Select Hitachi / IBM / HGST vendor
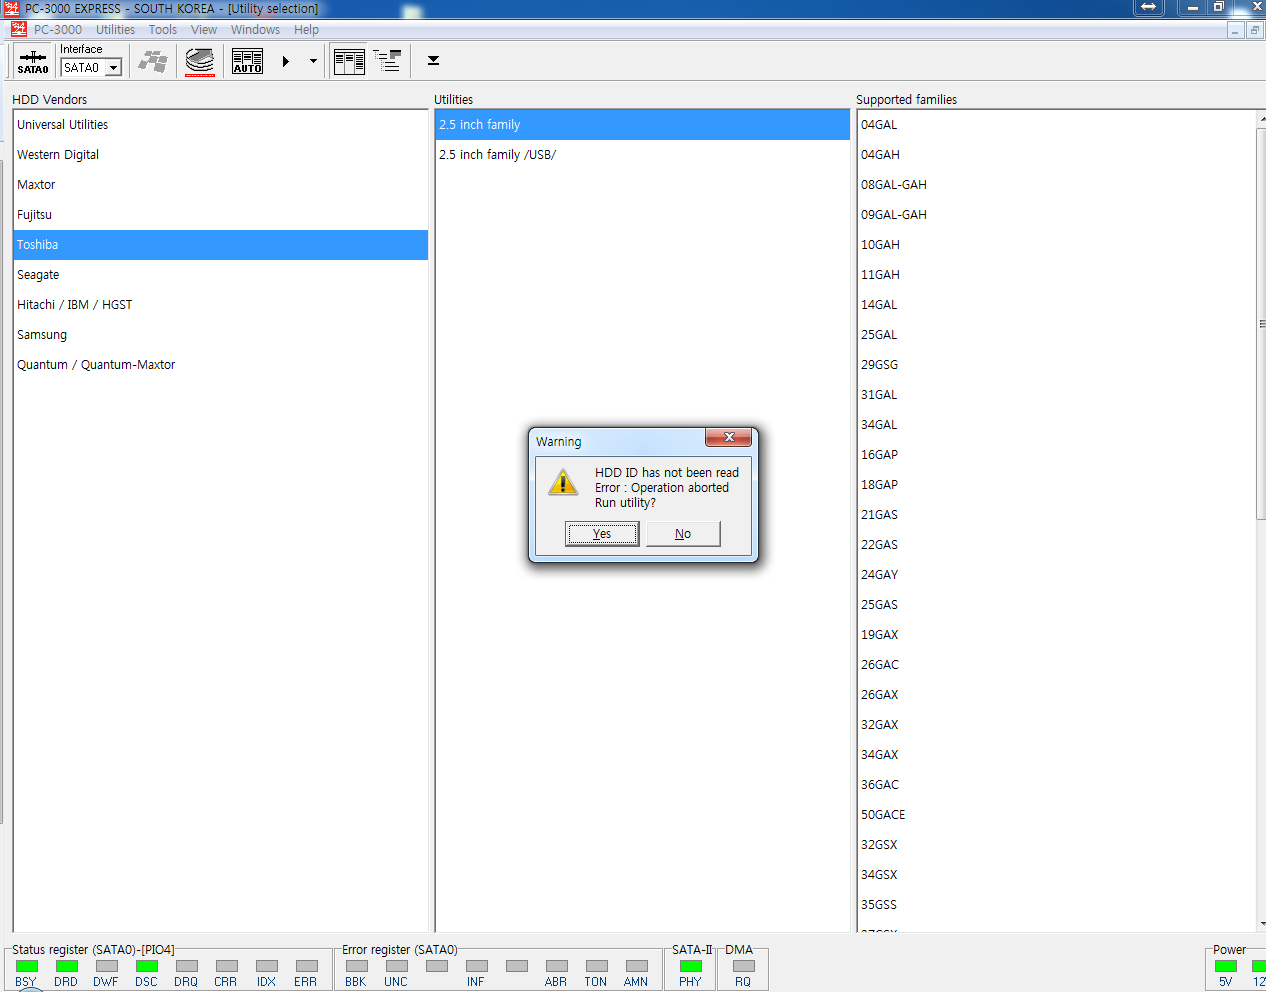The image size is (1266, 992). point(221,305)
